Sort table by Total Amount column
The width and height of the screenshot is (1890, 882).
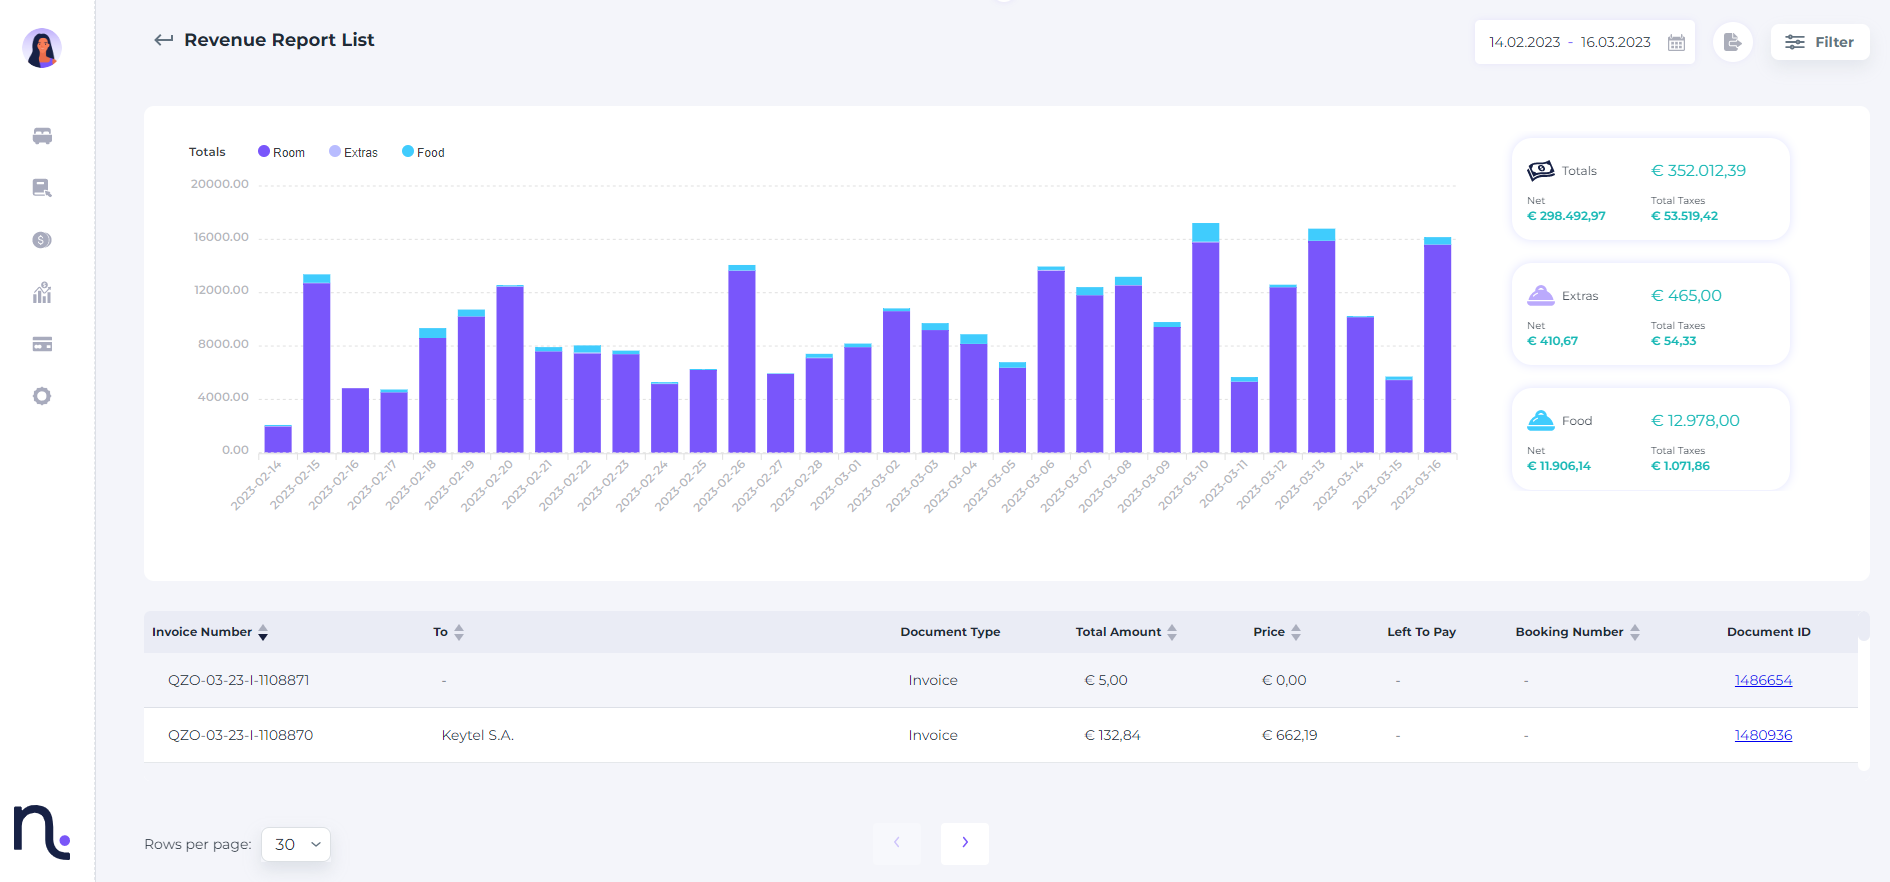click(x=1172, y=632)
